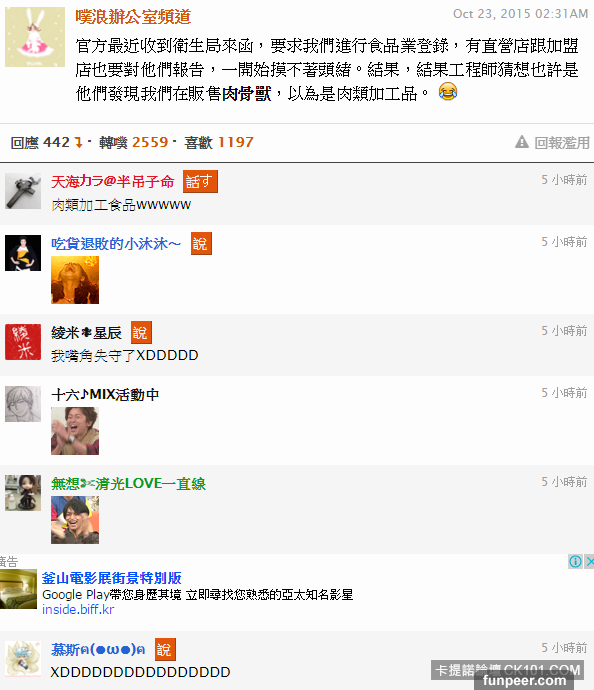Open 天海カラ@半吊子命 avatar image
Viewport: 594px width, 690px height.
click(23, 191)
